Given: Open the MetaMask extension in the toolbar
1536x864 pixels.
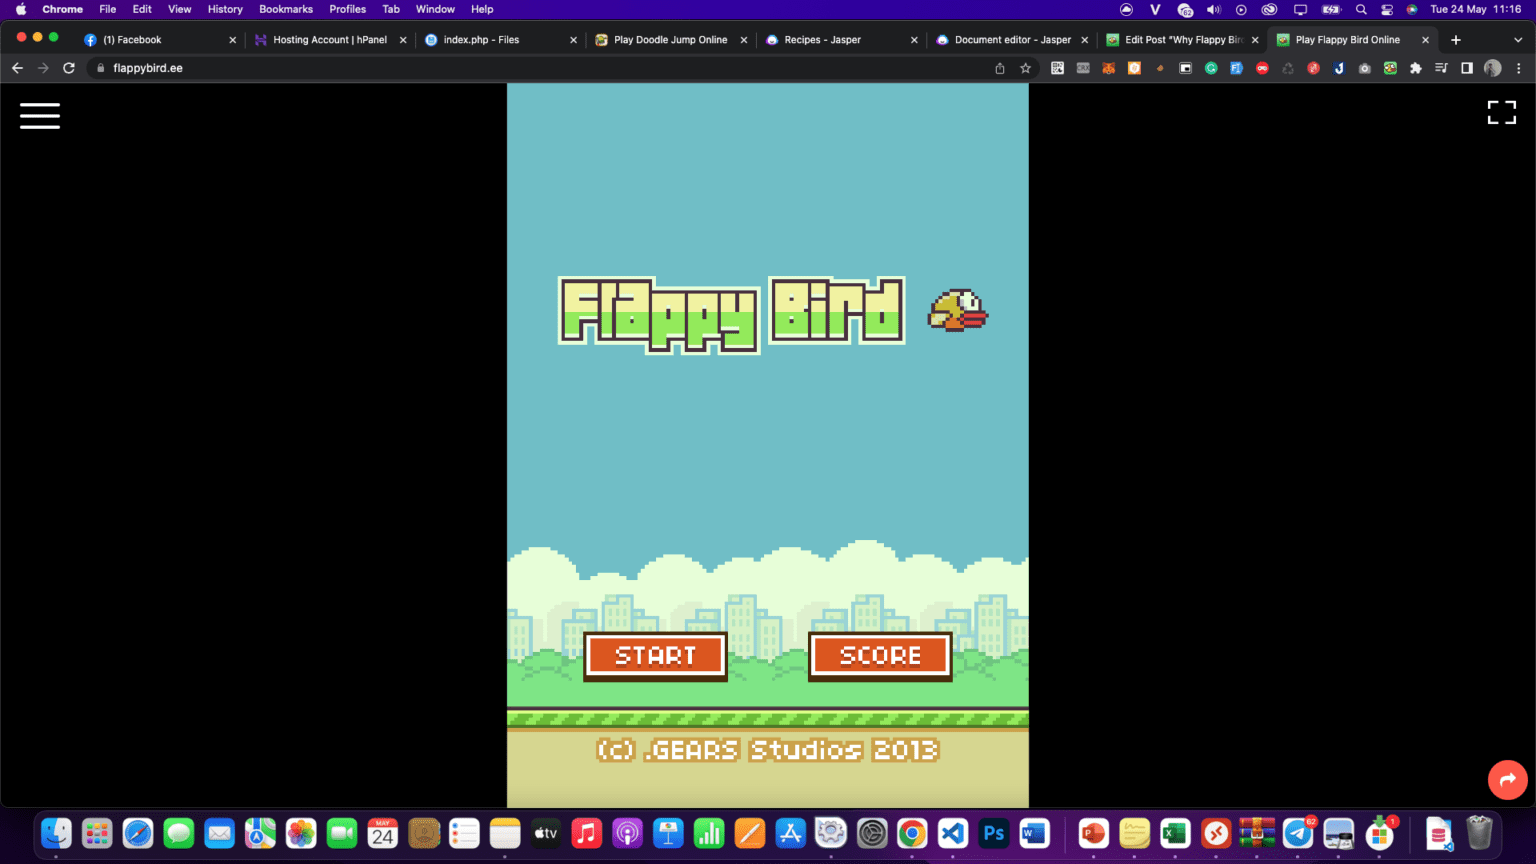Looking at the screenshot, I should coord(1109,68).
